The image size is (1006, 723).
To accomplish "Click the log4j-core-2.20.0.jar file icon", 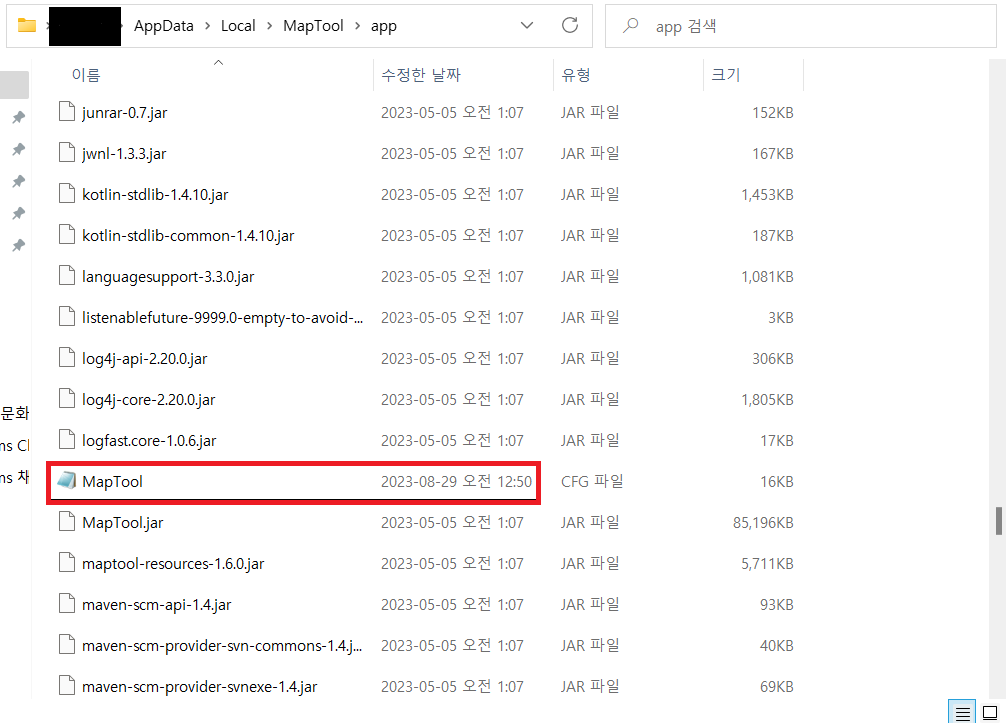I will [67, 399].
